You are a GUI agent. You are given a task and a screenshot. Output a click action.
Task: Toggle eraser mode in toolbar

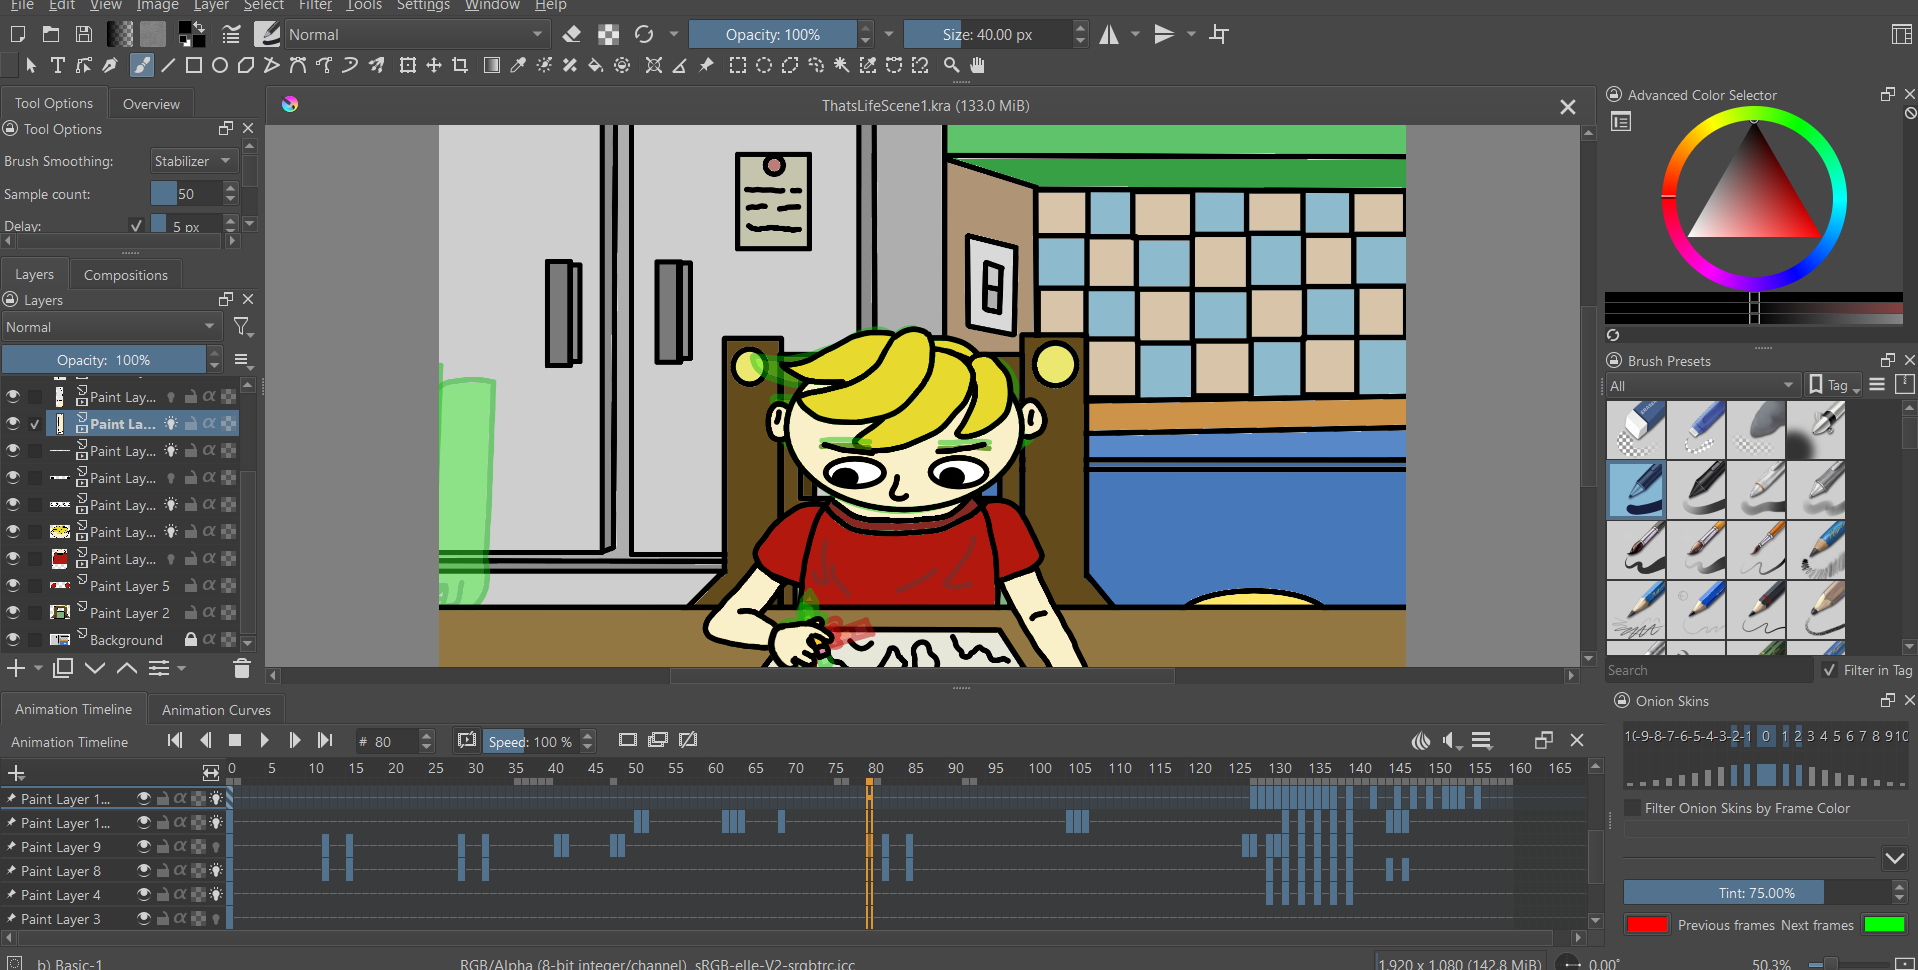click(x=572, y=35)
